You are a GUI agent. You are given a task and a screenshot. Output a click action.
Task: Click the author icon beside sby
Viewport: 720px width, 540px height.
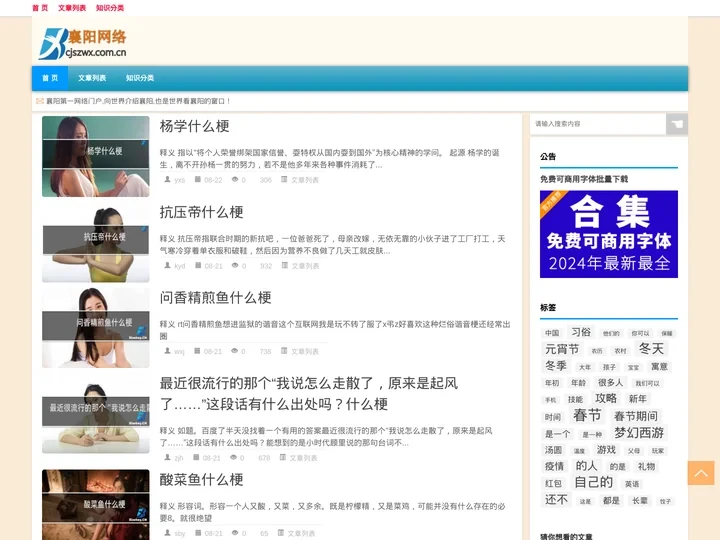pyautogui.click(x=168, y=533)
